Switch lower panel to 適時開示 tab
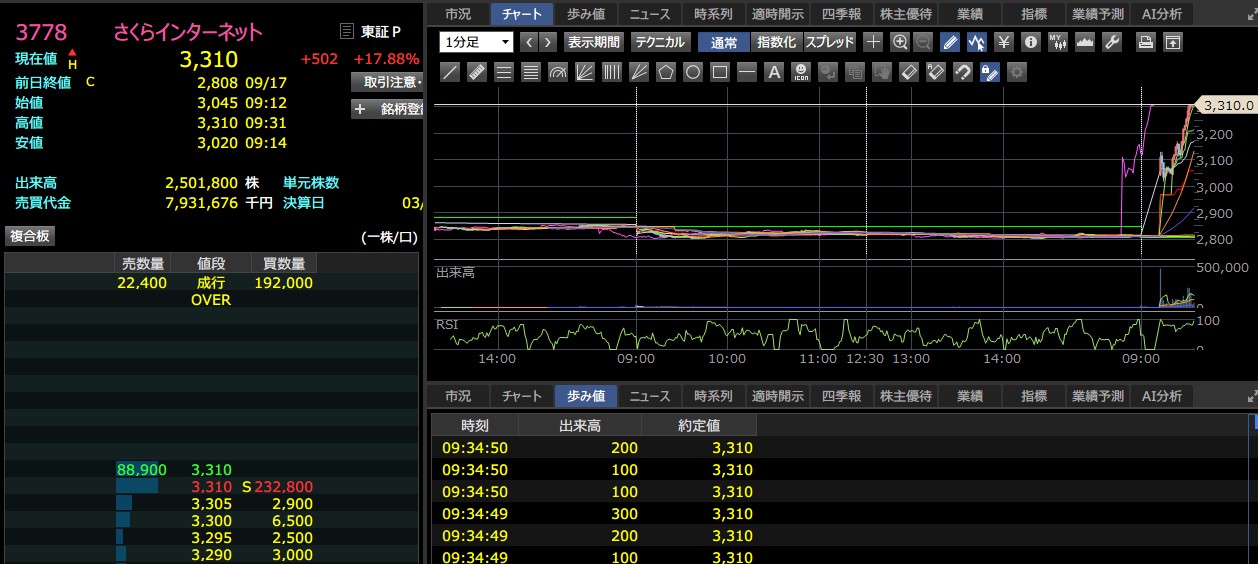1258x564 pixels. pos(777,396)
